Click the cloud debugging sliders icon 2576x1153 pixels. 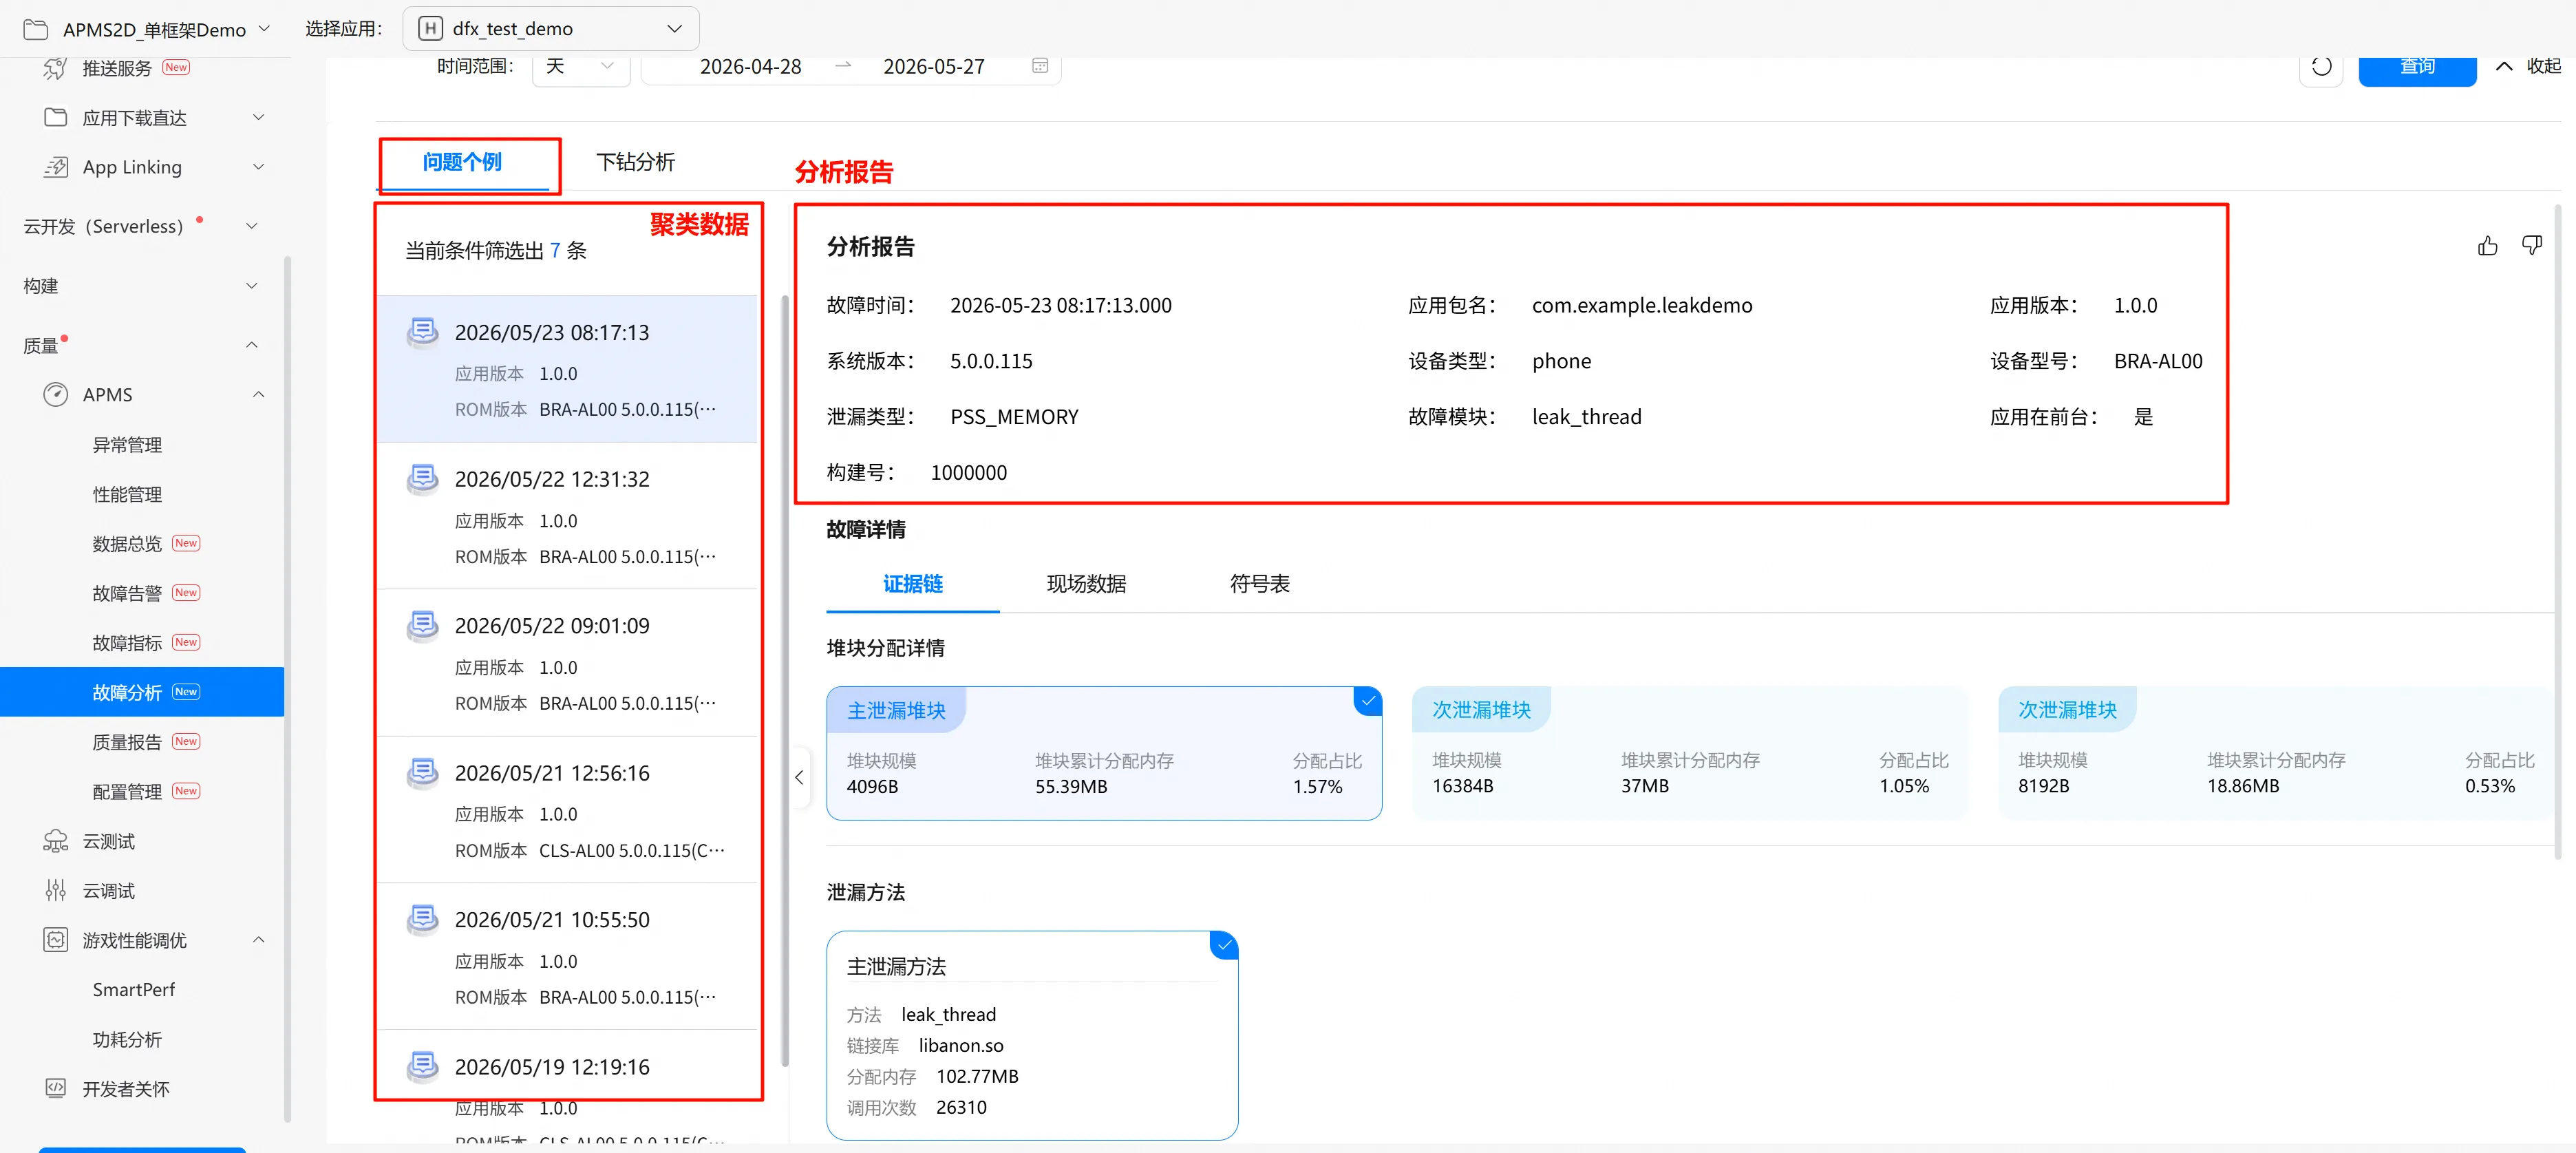[56, 890]
